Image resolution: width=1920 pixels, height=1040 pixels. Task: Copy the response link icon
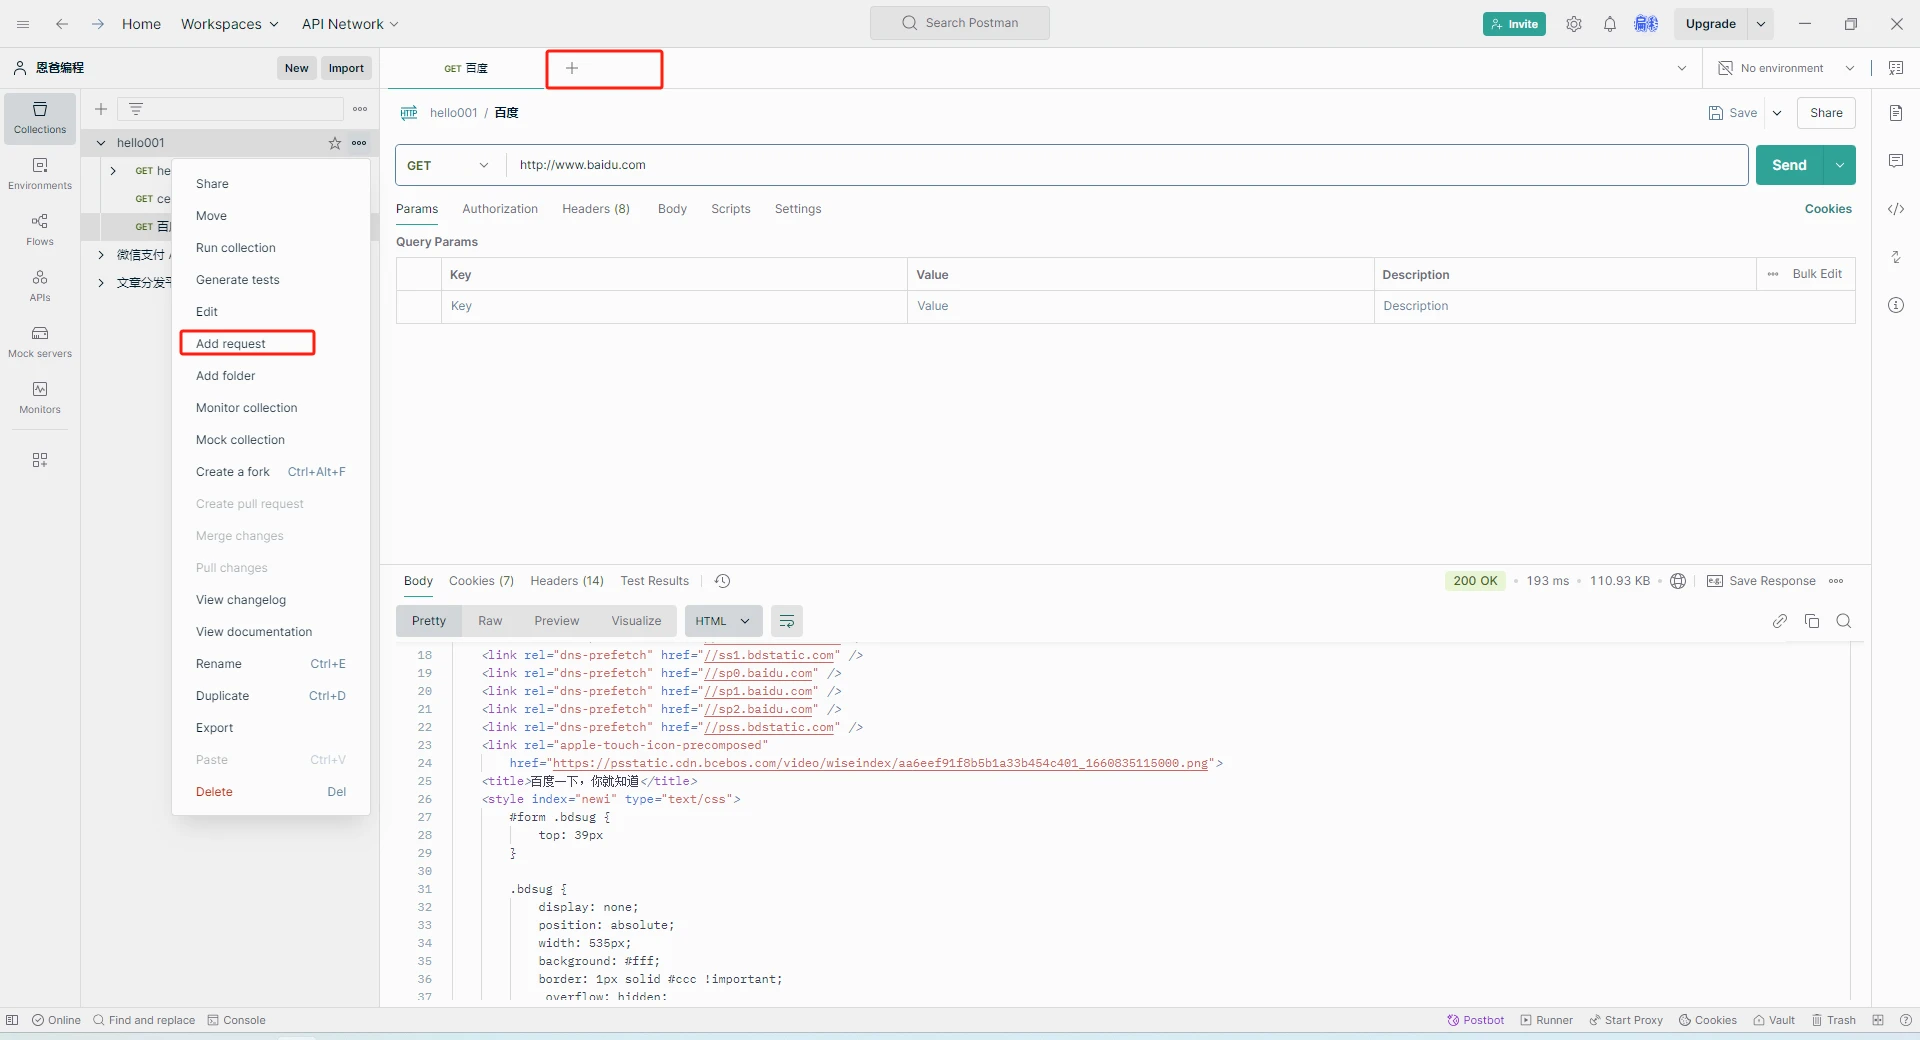1780,621
